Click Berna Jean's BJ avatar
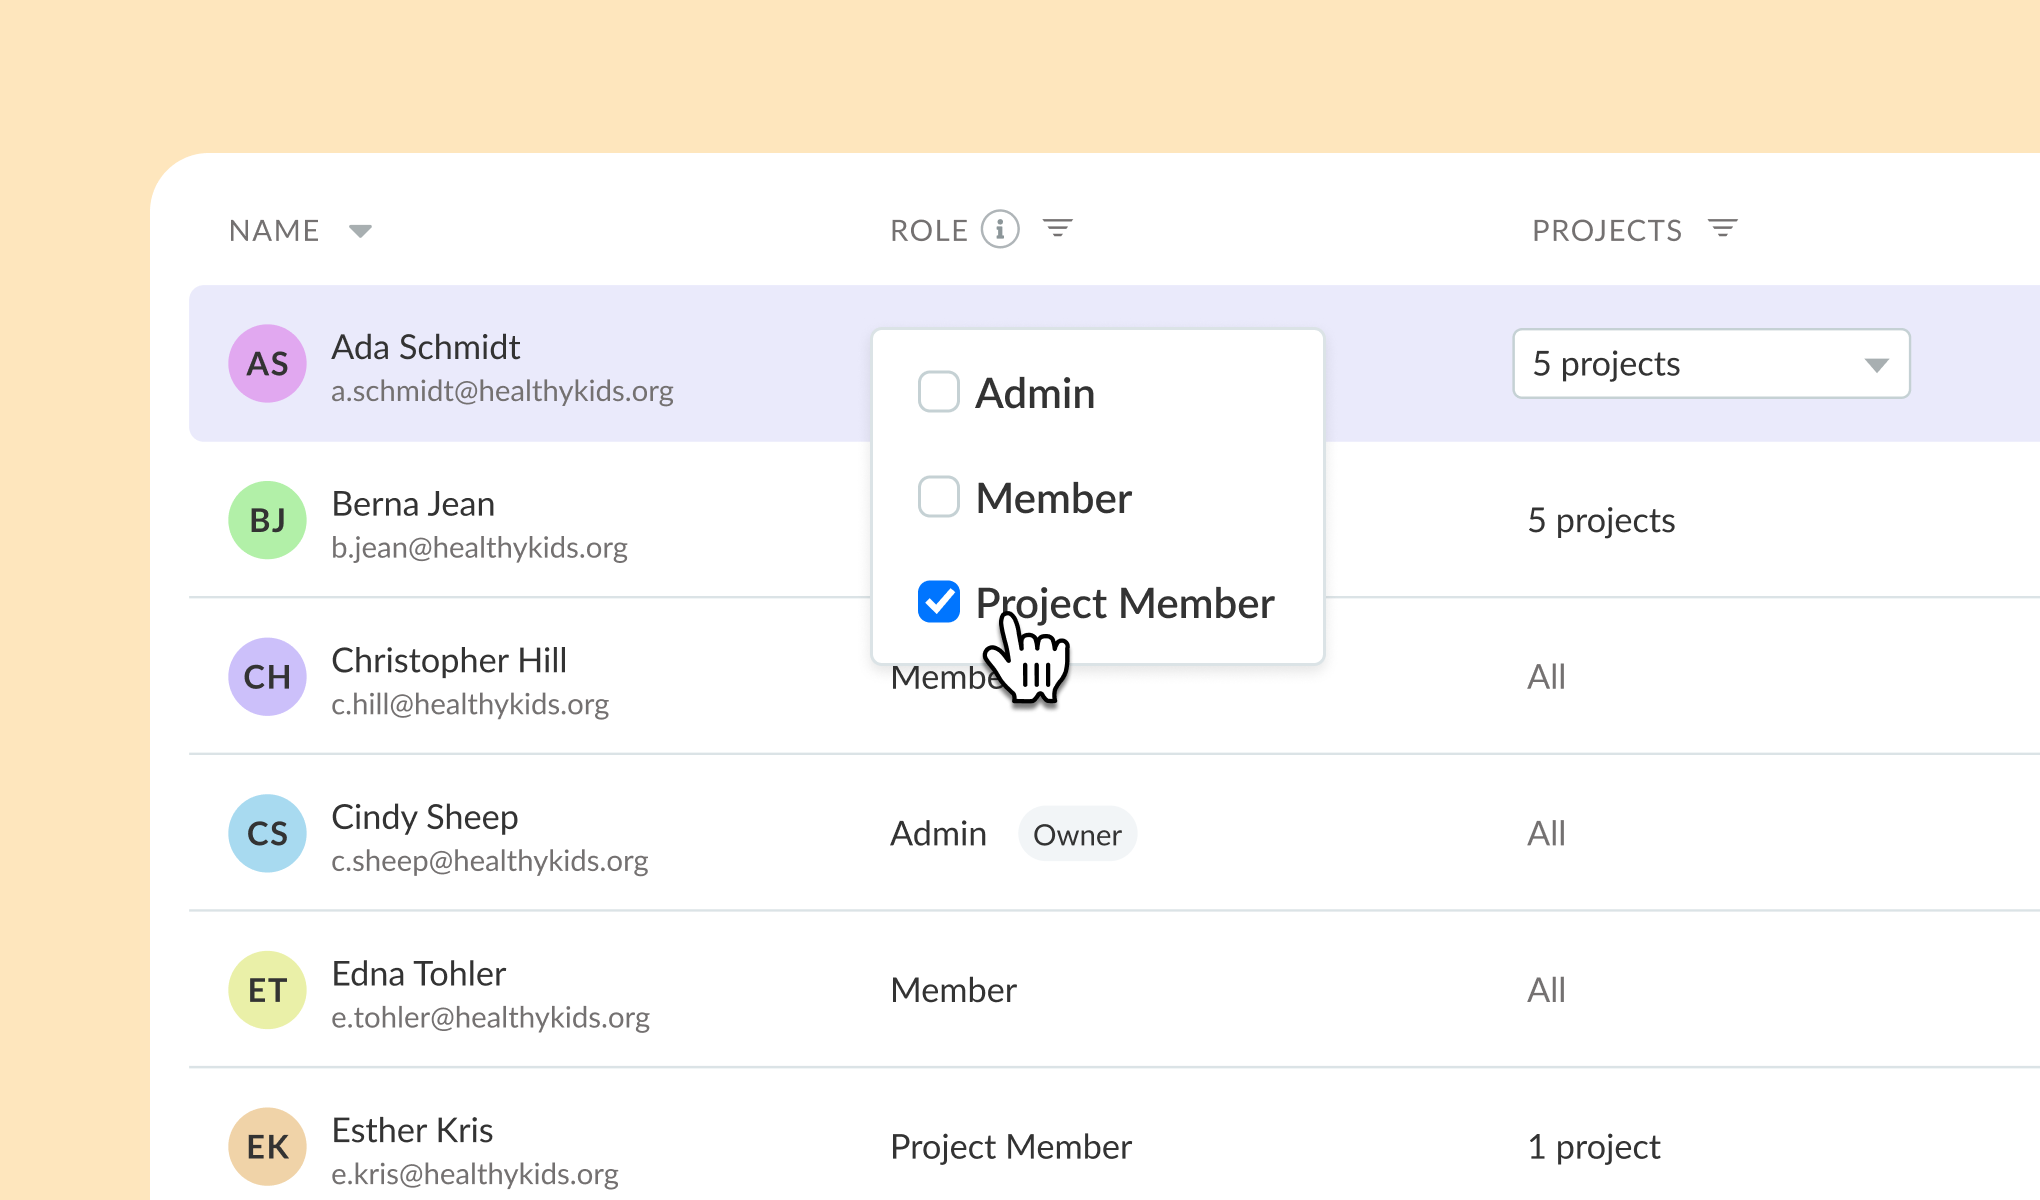The height and width of the screenshot is (1200, 2040). click(267, 520)
